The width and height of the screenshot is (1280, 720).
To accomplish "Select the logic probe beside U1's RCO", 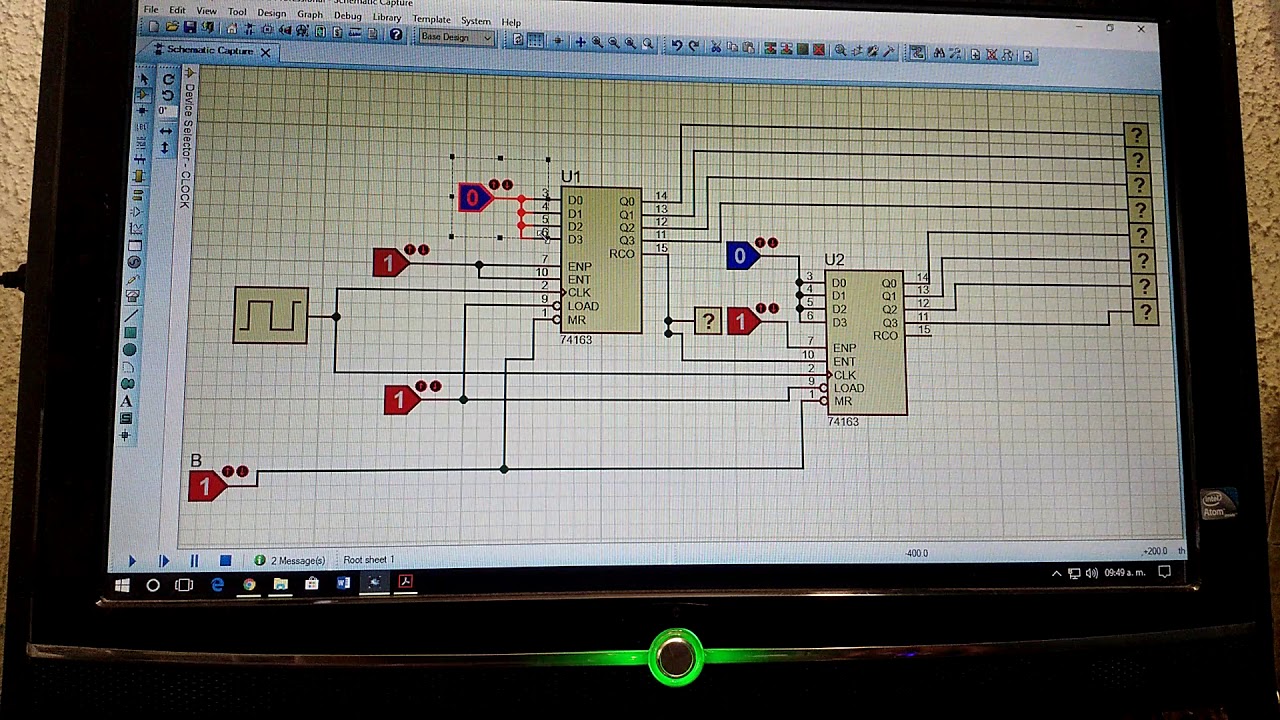I will 709,321.
